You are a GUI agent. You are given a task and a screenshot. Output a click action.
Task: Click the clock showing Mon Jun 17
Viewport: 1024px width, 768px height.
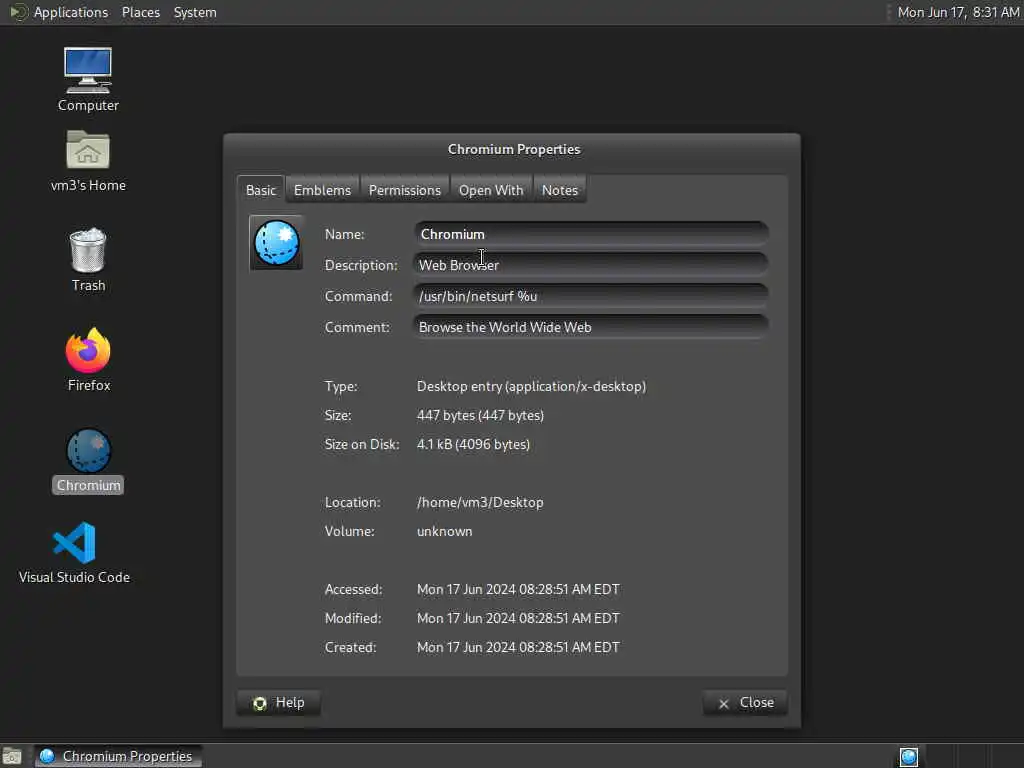957,12
